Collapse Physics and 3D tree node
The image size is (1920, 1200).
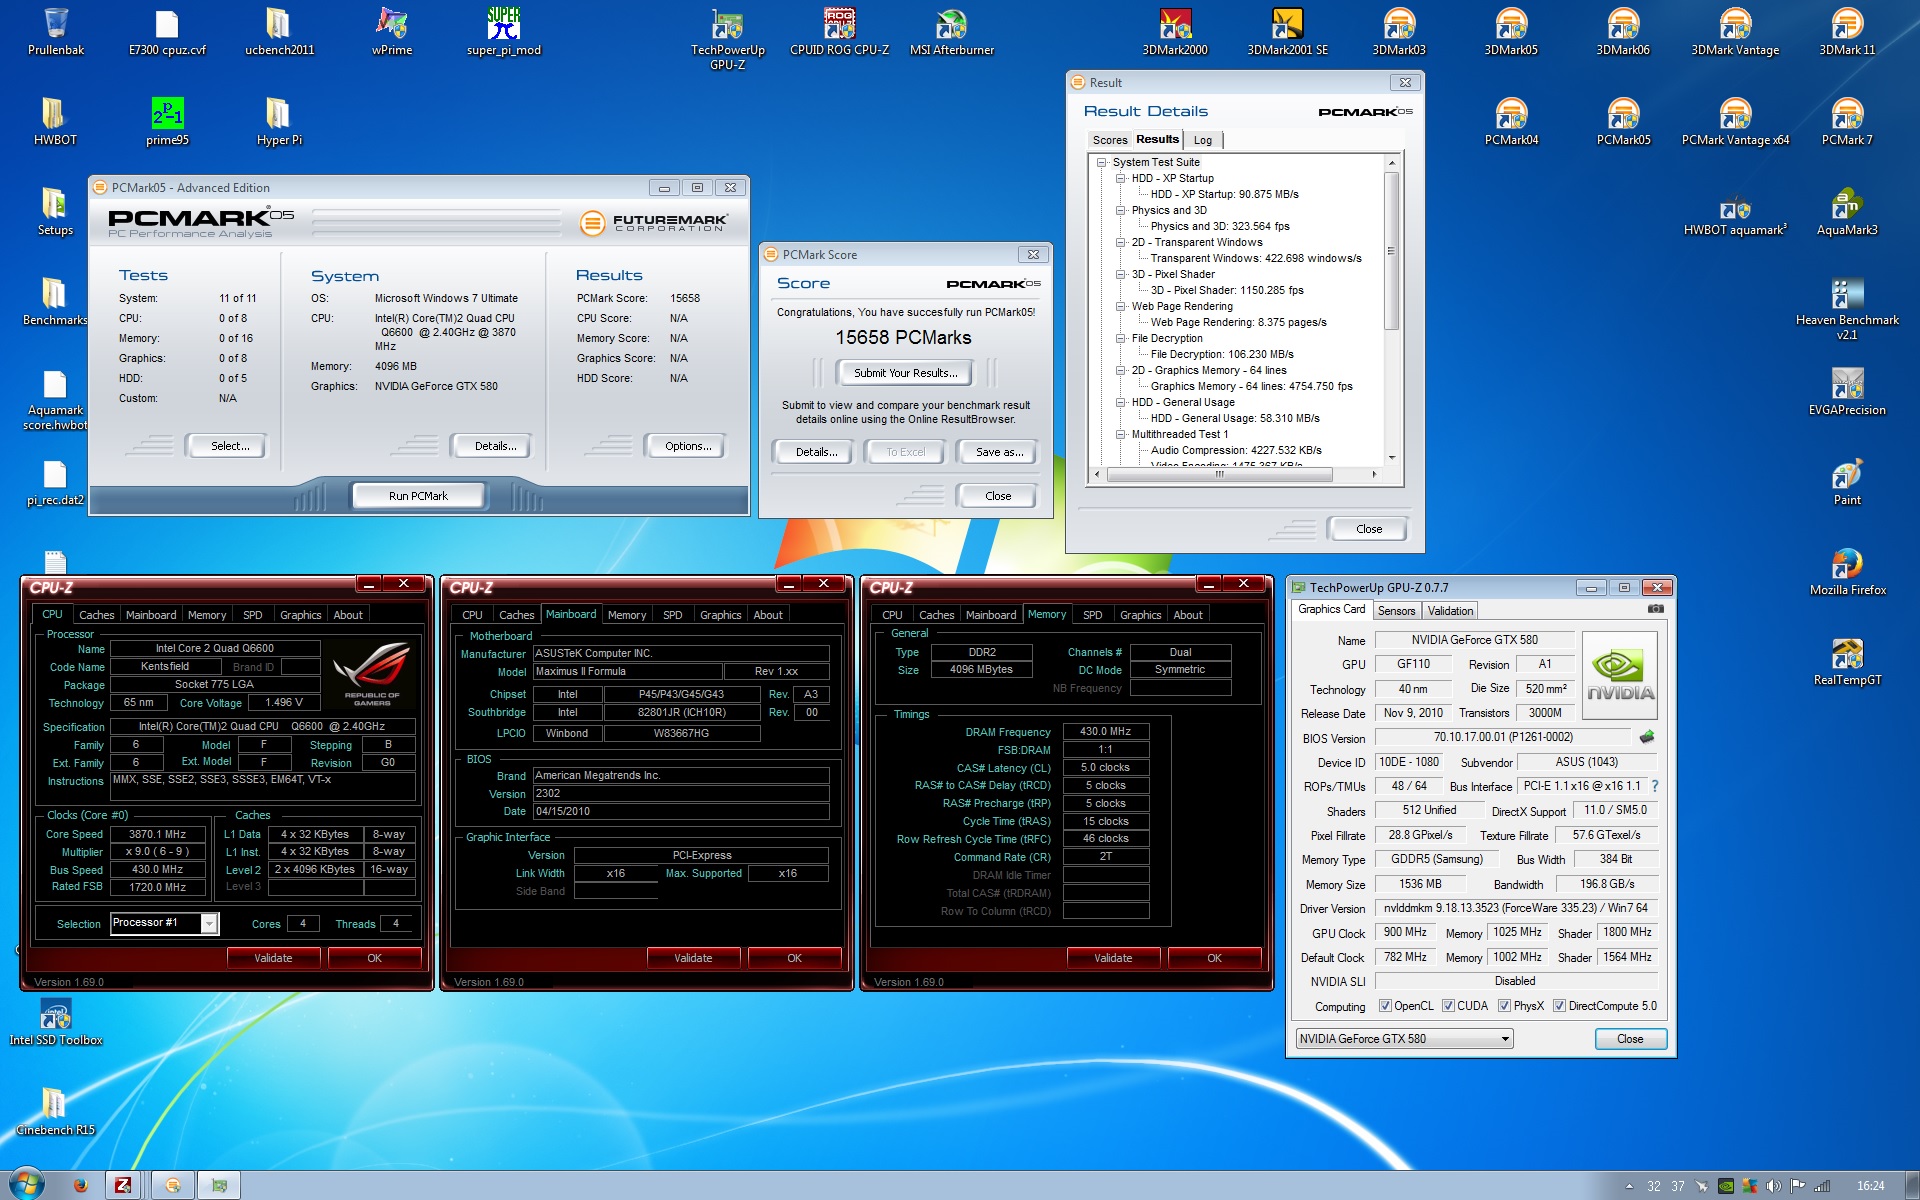pos(1121,210)
